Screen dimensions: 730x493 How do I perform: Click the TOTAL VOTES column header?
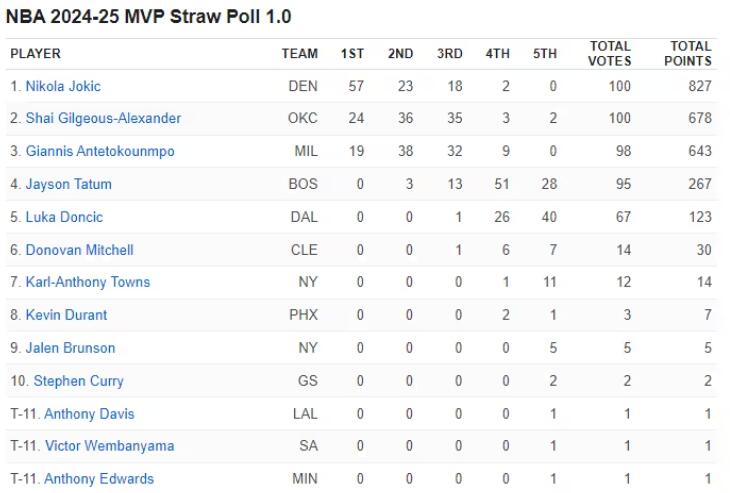[609, 54]
